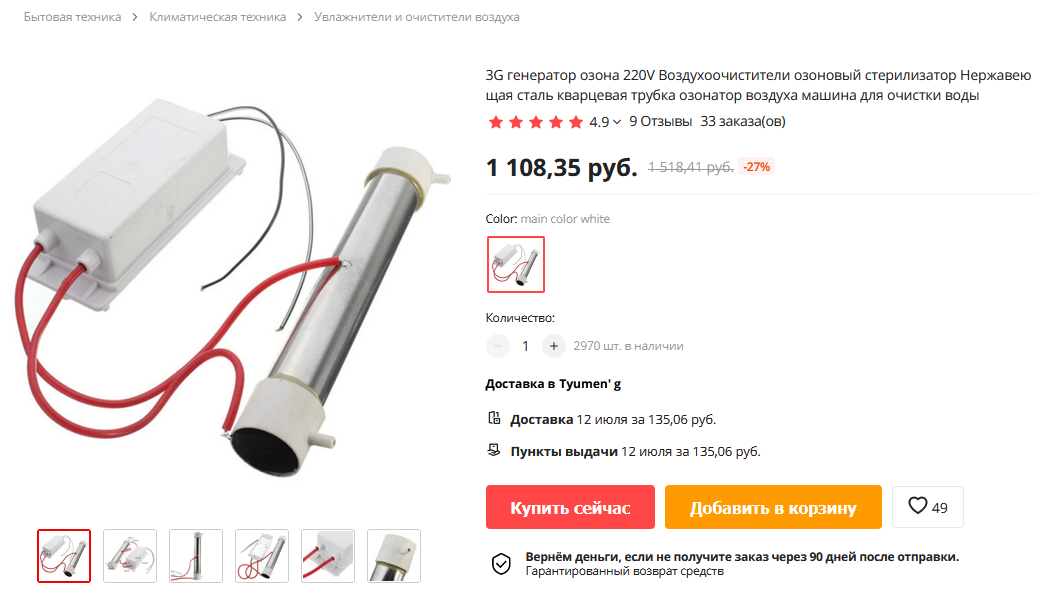Click the plus quantity button
1041x610 pixels.
tap(553, 346)
